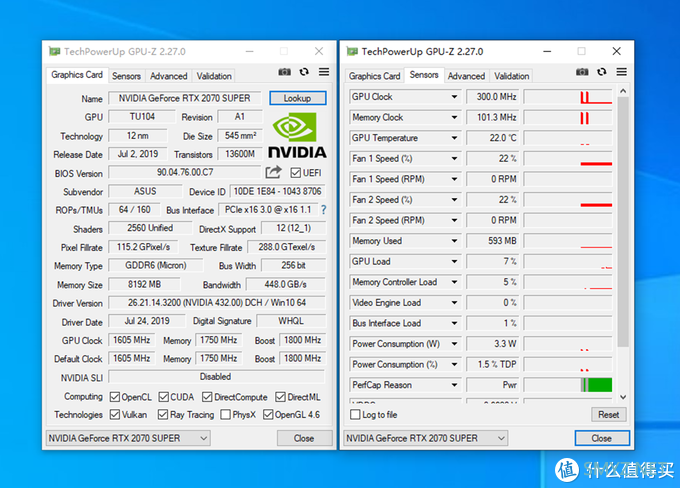Click the refresh icon in left GPU-Z window
The image size is (680, 488).
(304, 72)
